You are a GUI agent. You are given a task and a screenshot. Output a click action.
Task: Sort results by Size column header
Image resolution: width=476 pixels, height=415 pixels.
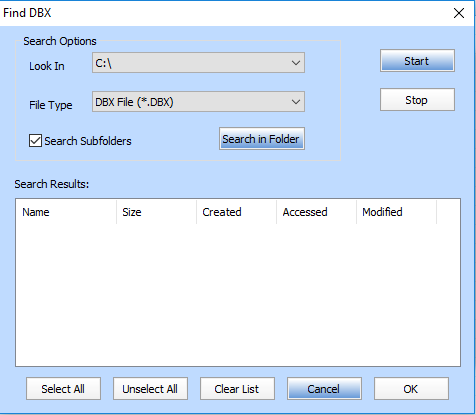pyautogui.click(x=157, y=212)
